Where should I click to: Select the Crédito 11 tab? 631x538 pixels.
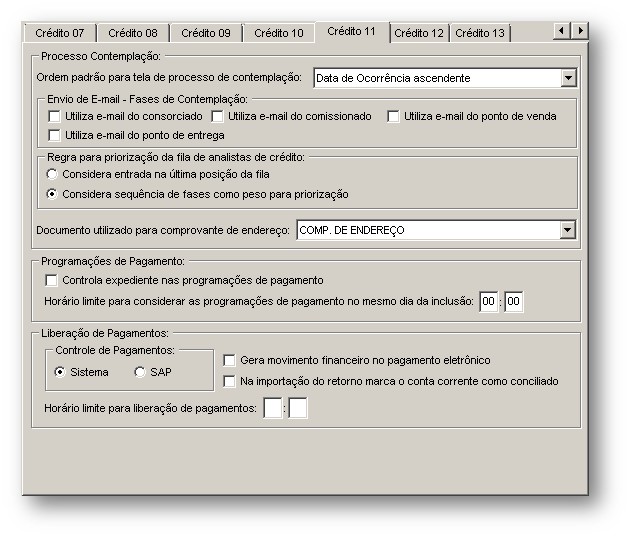pyautogui.click(x=351, y=32)
